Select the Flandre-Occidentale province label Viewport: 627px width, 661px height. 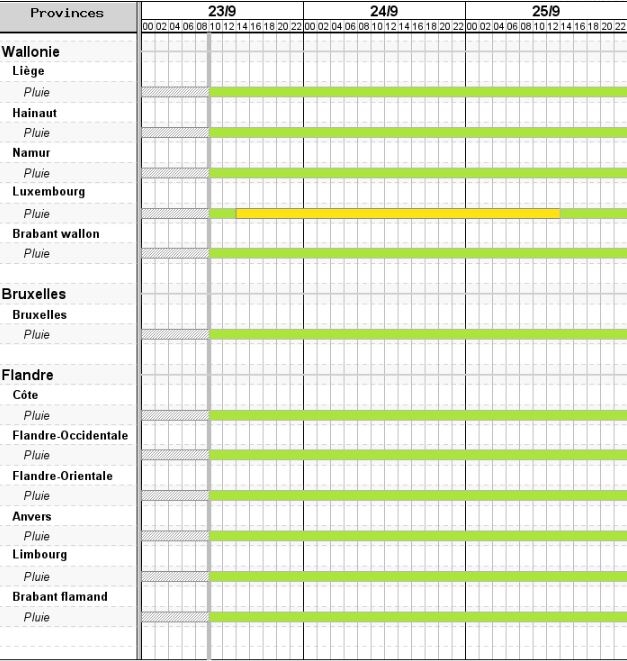point(70,435)
